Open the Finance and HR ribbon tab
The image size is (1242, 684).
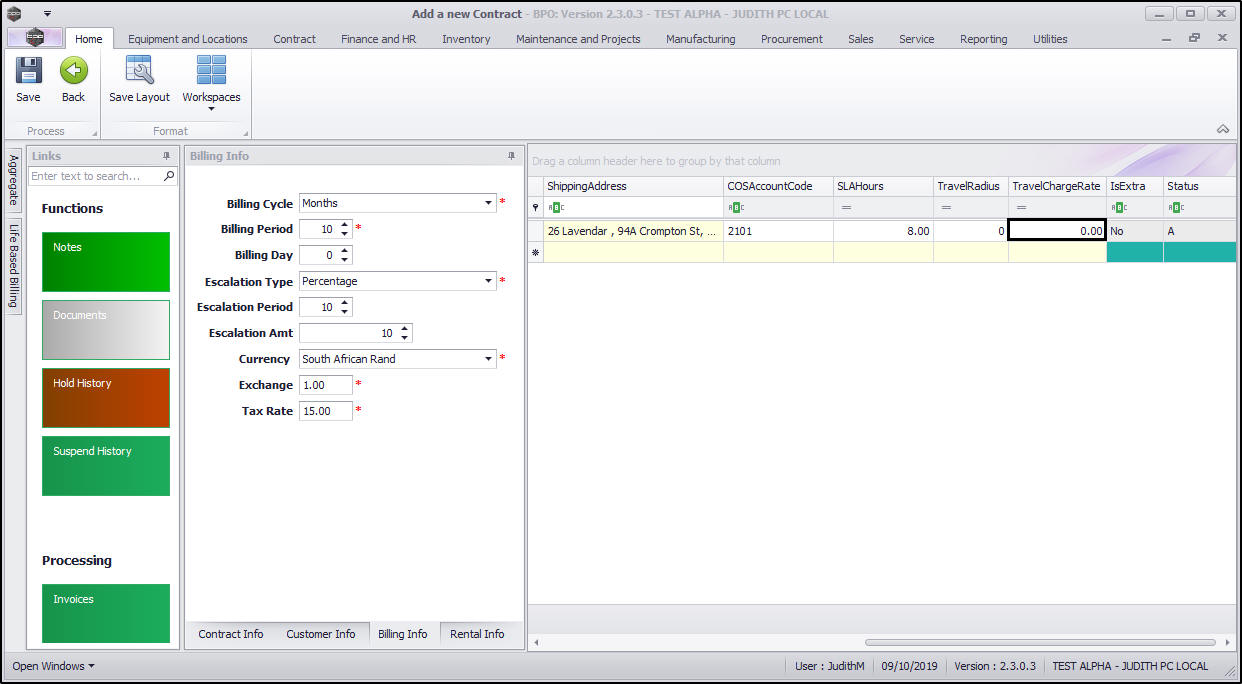pyautogui.click(x=378, y=39)
